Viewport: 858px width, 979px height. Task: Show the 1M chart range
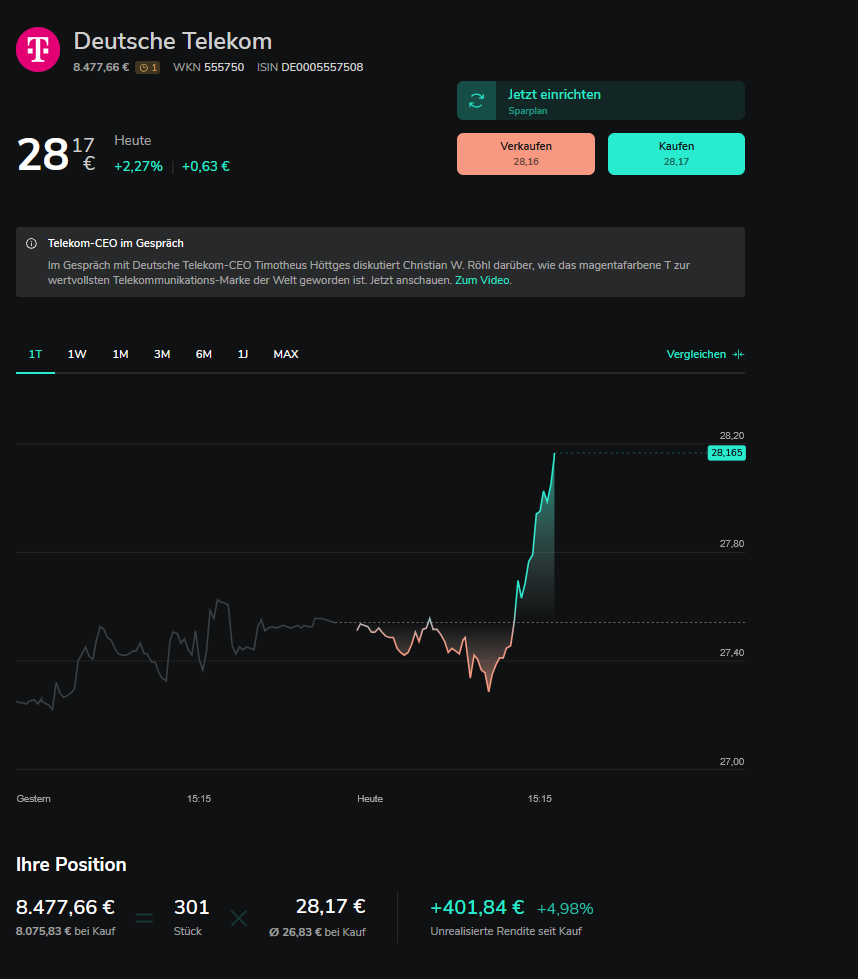pyautogui.click(x=120, y=354)
